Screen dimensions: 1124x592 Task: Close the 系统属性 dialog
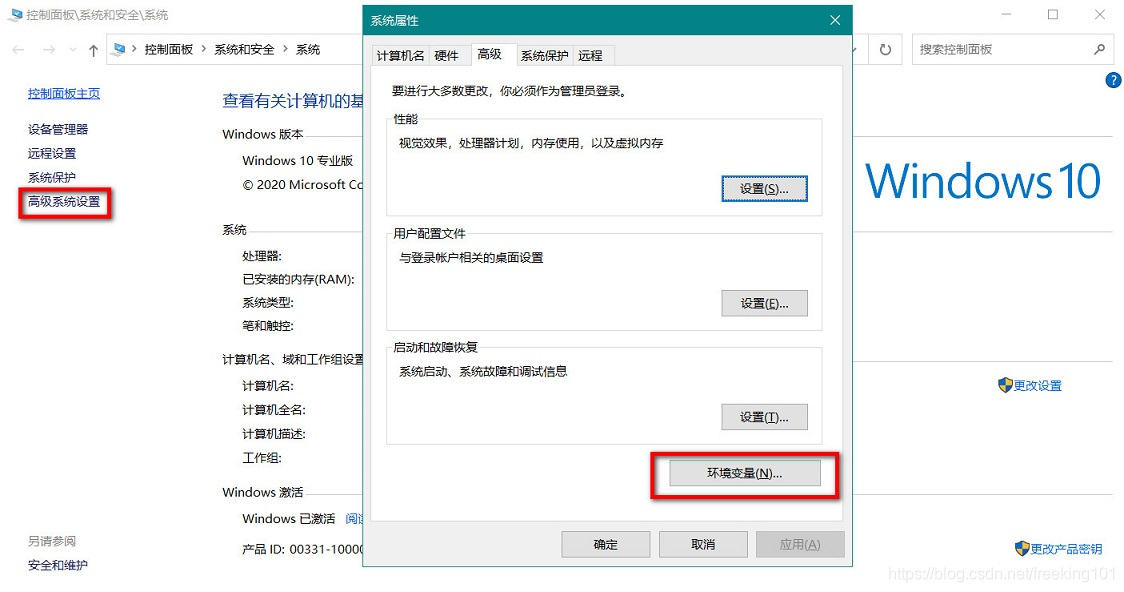(x=835, y=20)
